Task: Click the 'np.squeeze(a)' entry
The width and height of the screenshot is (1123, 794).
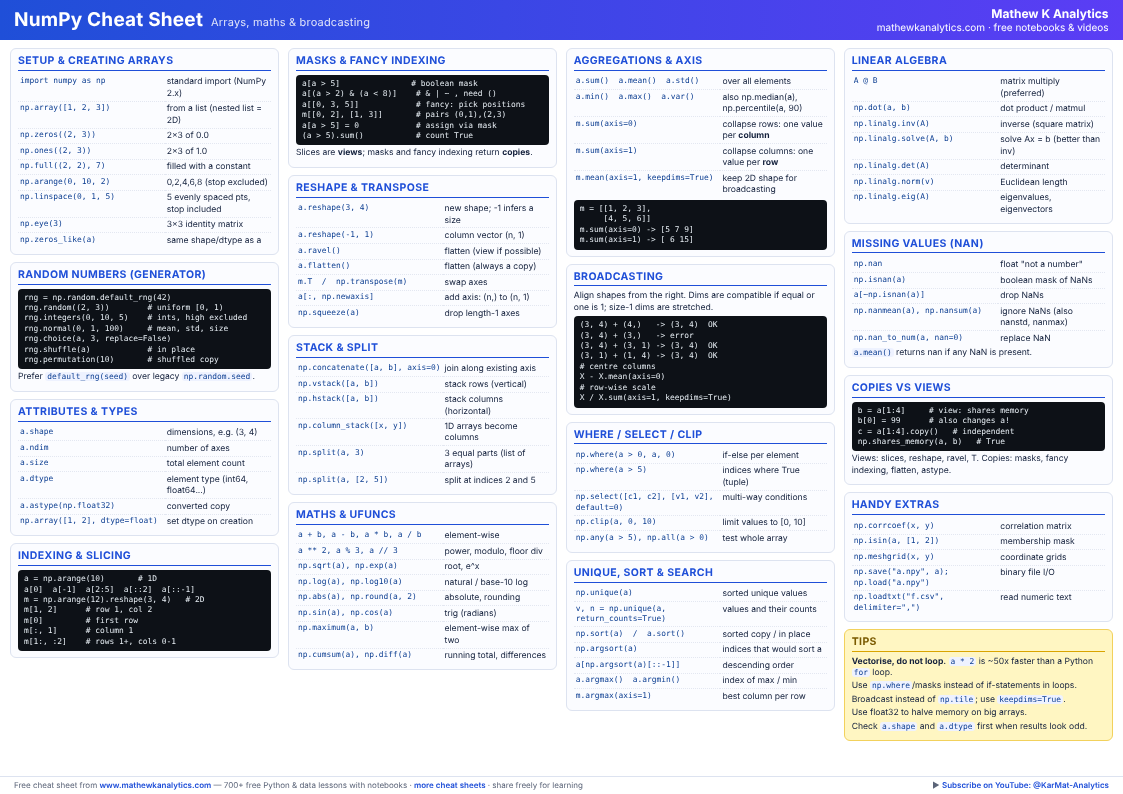Action: 328,312
